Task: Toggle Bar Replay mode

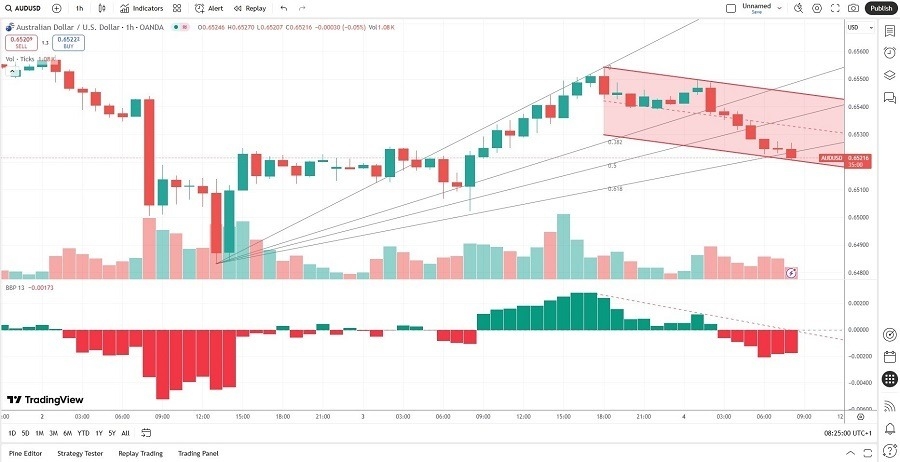Action: pyautogui.click(x=250, y=8)
